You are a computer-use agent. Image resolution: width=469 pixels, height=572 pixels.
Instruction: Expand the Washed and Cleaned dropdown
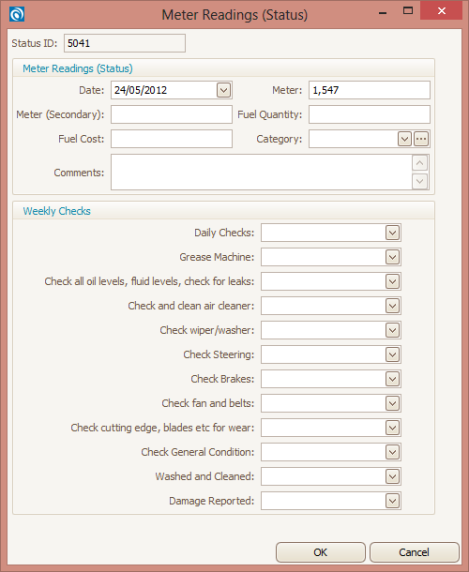point(392,476)
